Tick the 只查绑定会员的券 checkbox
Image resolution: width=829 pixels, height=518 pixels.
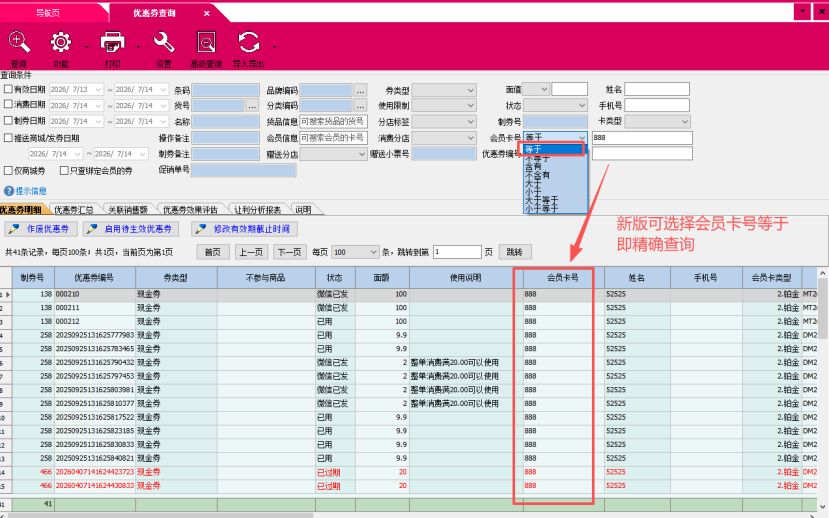tap(64, 171)
